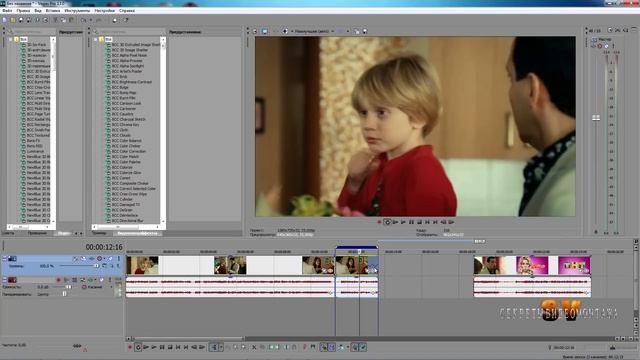This screenshot has height=360, width=640.
Task: Pause playback from the timeline transport
Action: pyautogui.click(x=162, y=347)
